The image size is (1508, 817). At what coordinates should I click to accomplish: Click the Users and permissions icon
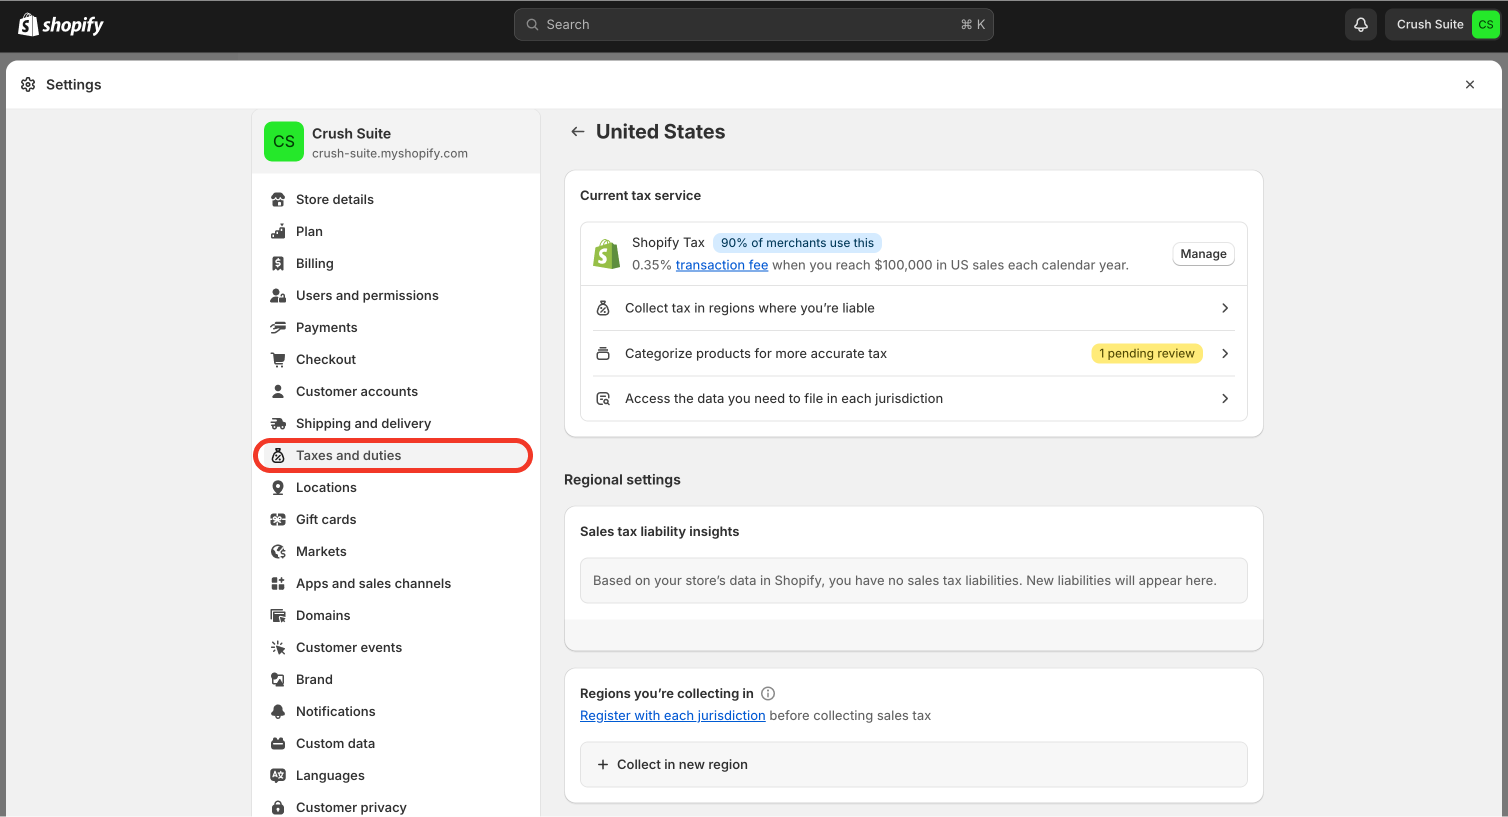(278, 296)
